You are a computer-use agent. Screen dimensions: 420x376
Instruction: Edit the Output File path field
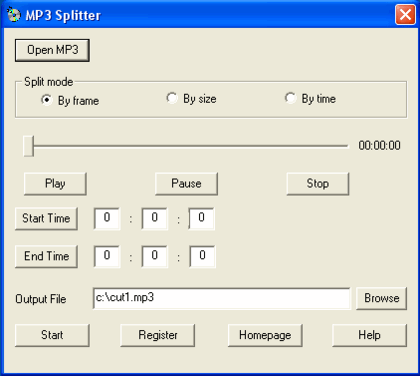click(222, 298)
